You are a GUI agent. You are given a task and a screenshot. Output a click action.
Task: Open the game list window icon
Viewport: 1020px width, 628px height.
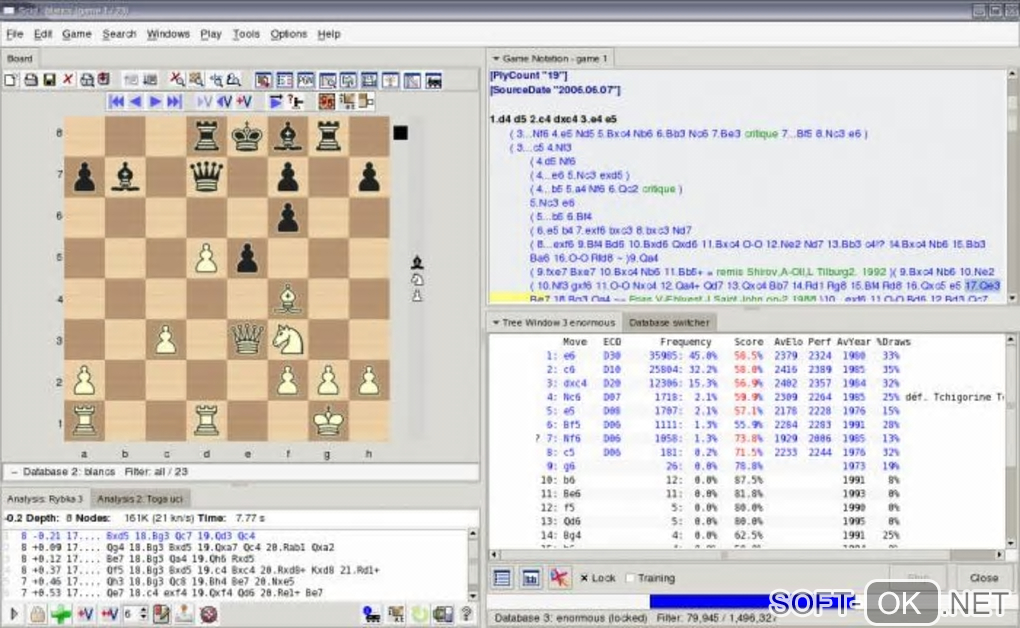point(284,80)
